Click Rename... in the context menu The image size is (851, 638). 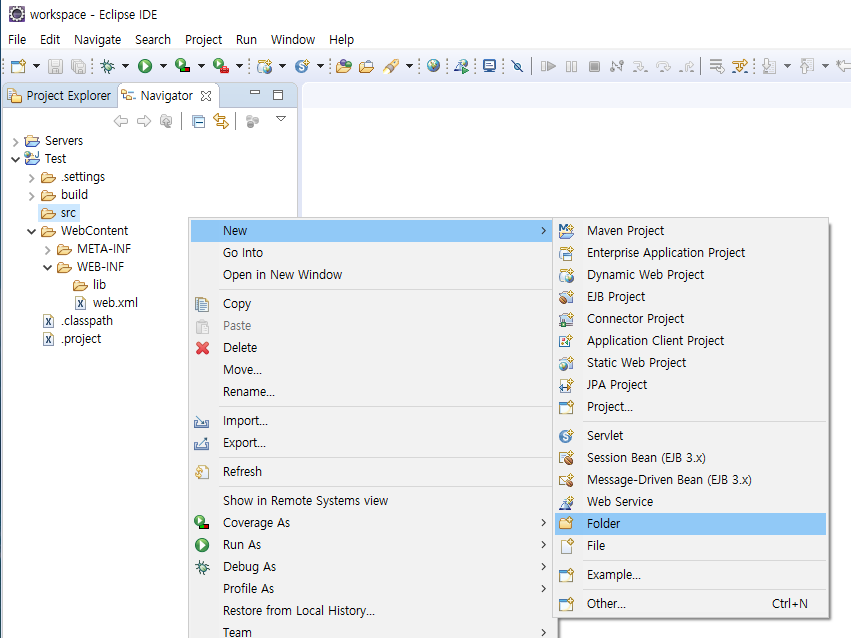371,392
